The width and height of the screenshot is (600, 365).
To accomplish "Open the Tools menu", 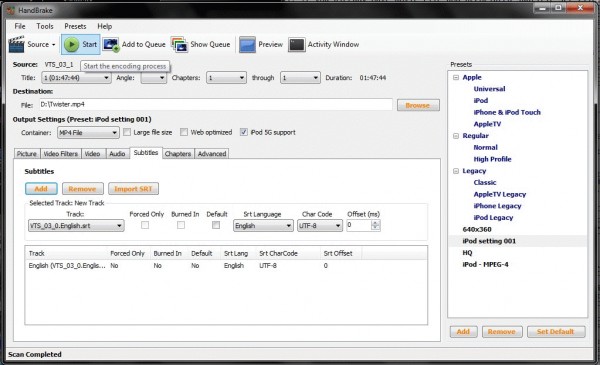I will [x=45, y=26].
